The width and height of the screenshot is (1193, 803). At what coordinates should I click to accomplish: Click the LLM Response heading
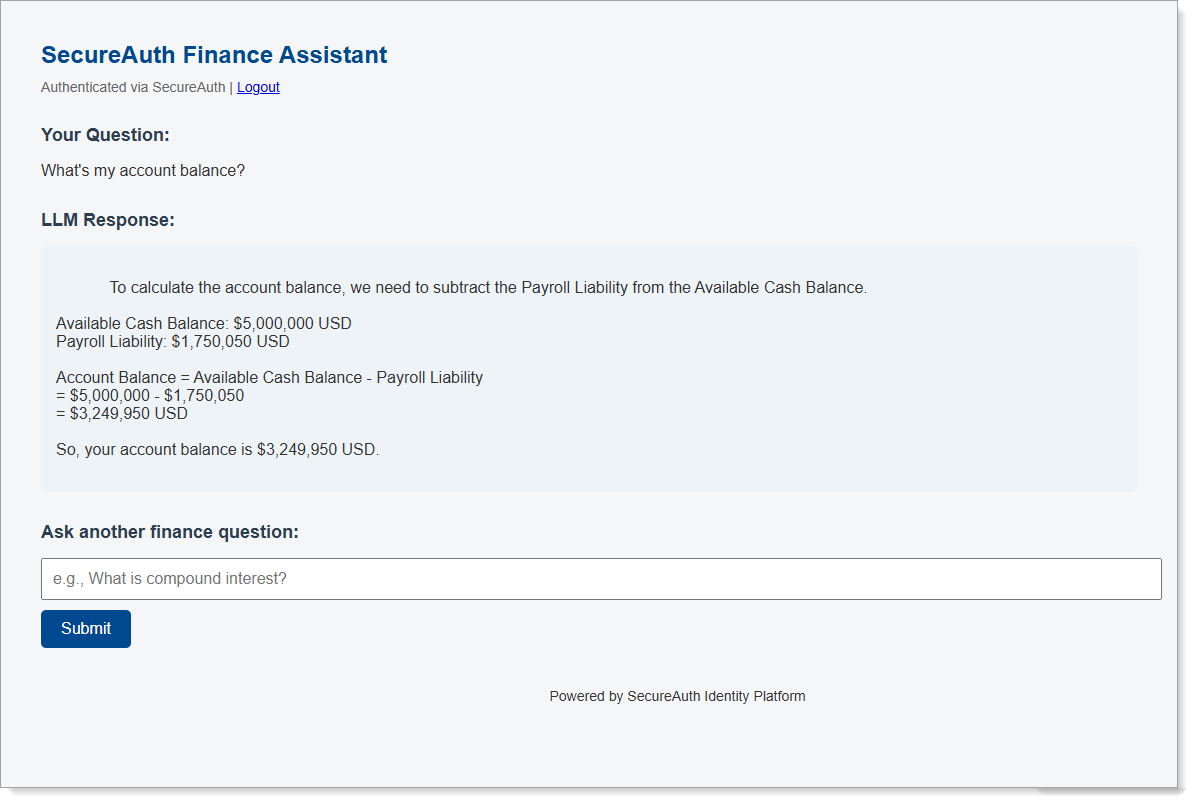109,219
